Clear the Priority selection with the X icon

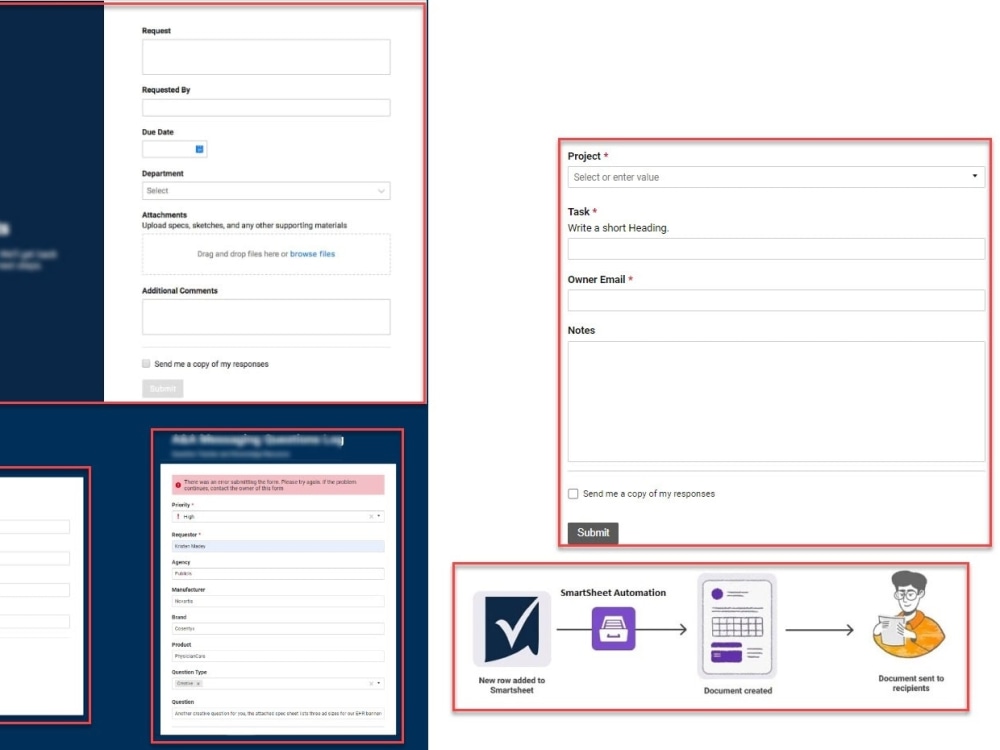click(x=371, y=517)
